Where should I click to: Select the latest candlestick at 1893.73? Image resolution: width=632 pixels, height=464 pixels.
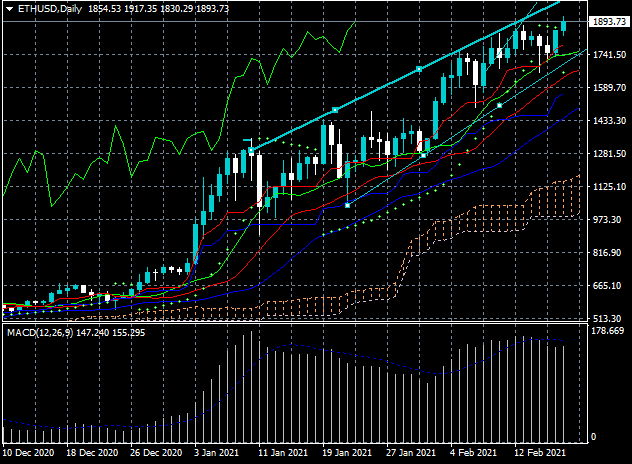[563, 26]
